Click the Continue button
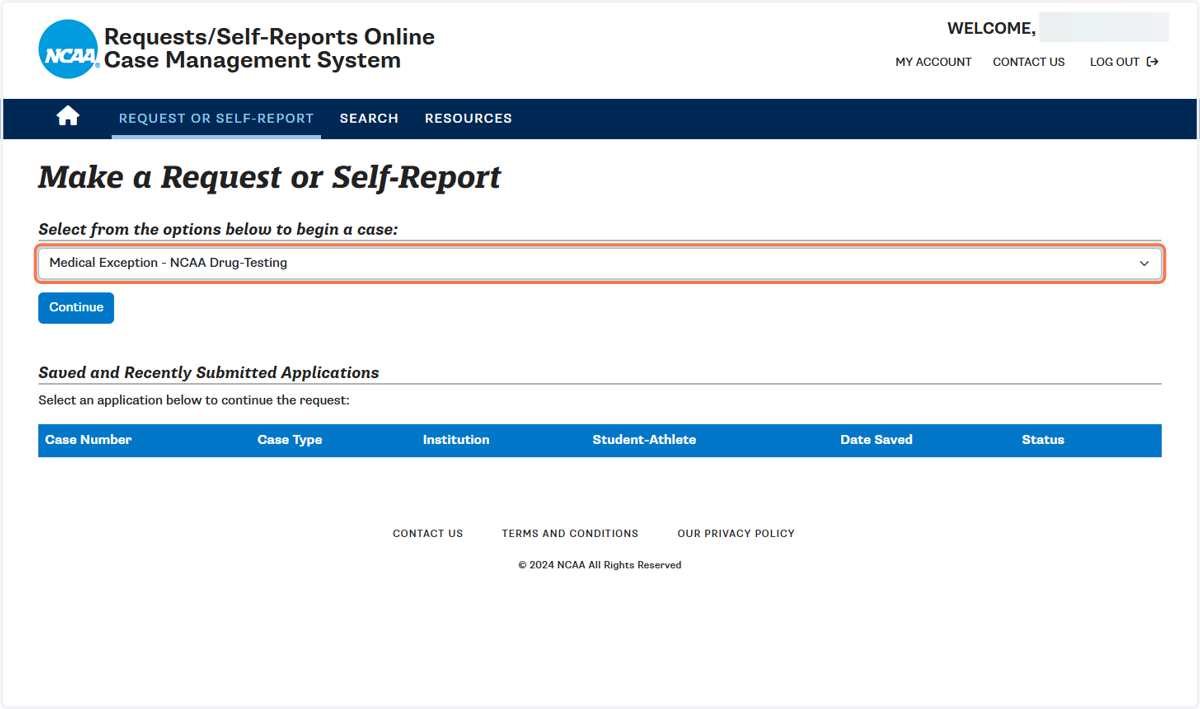 pyautogui.click(x=76, y=308)
